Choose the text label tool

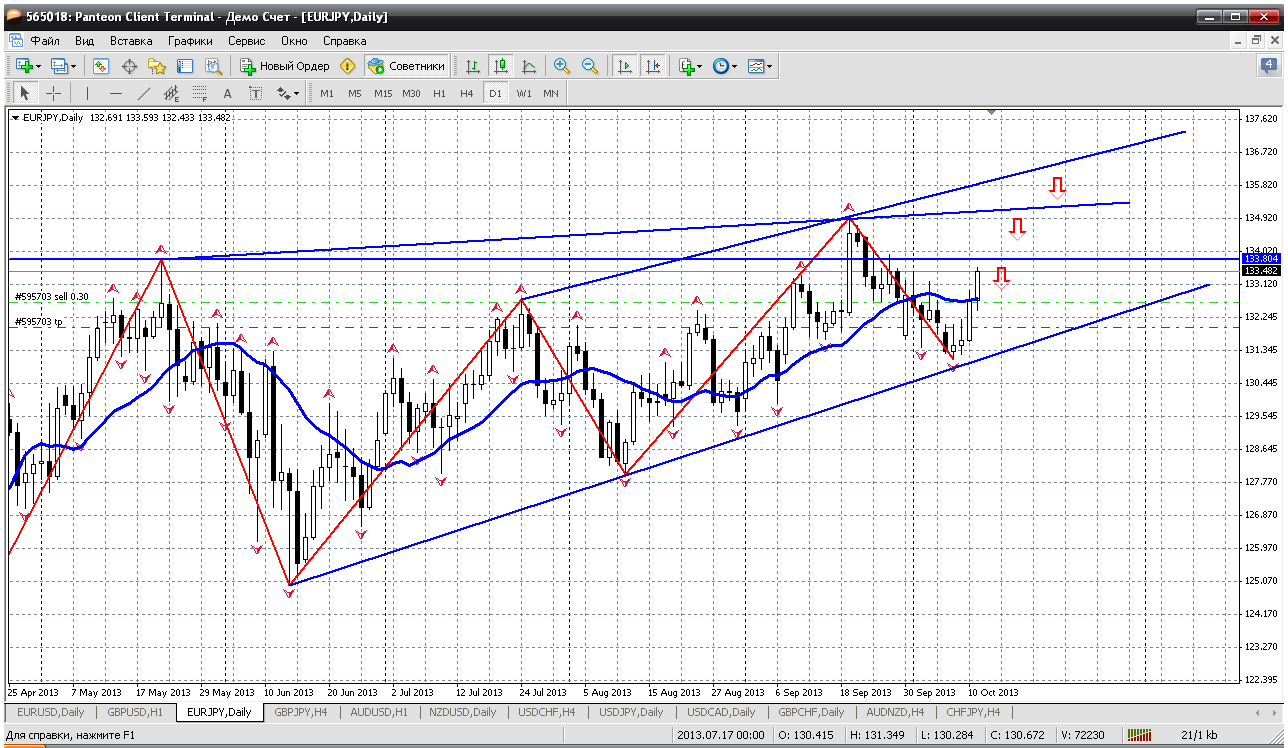click(256, 93)
